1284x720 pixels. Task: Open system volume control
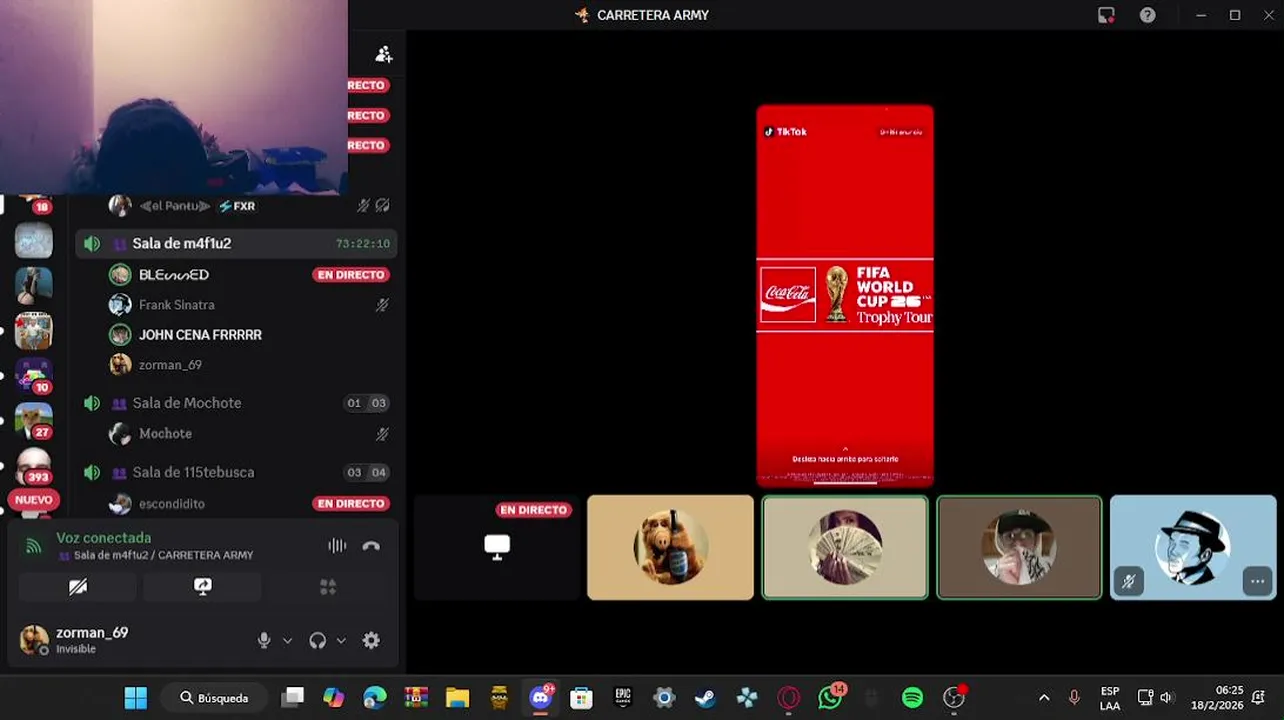coord(1166,698)
